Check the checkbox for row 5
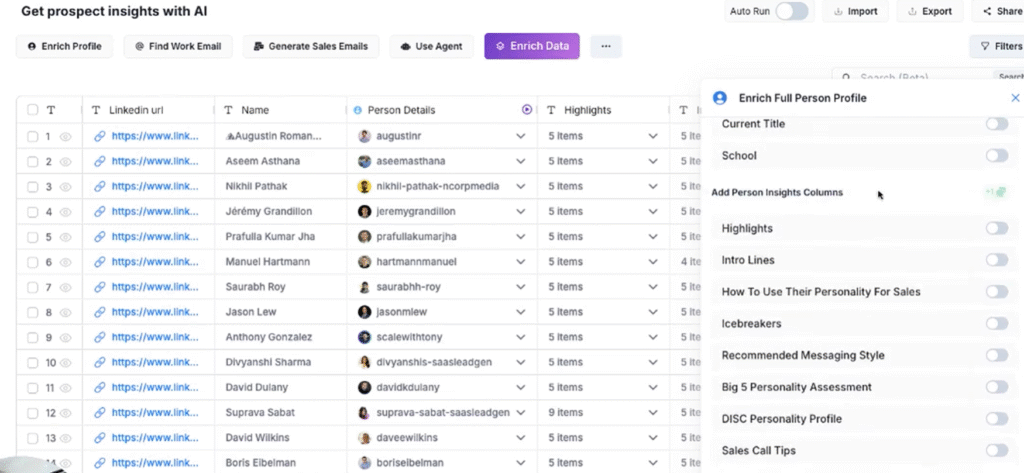 (33, 237)
